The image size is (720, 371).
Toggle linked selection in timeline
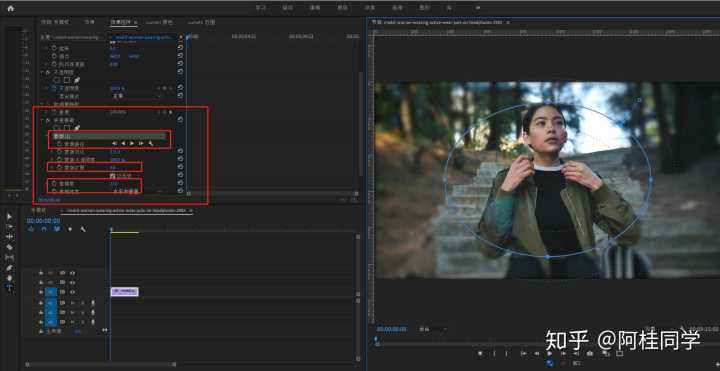point(57,229)
